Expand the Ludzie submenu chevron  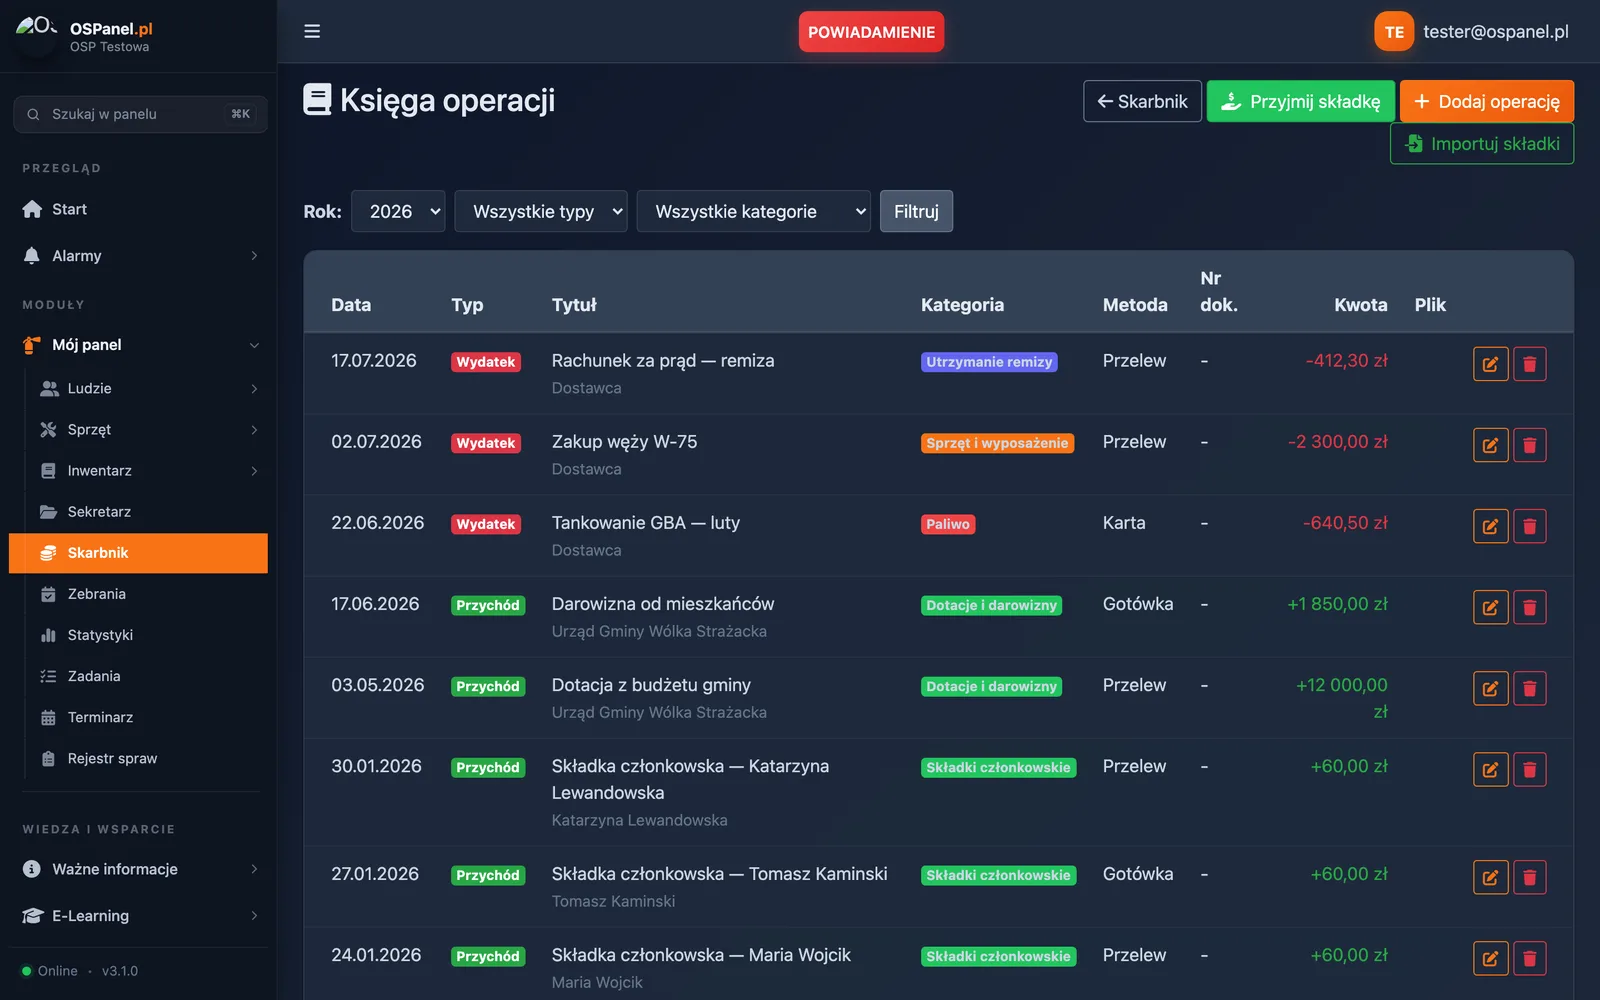254,389
